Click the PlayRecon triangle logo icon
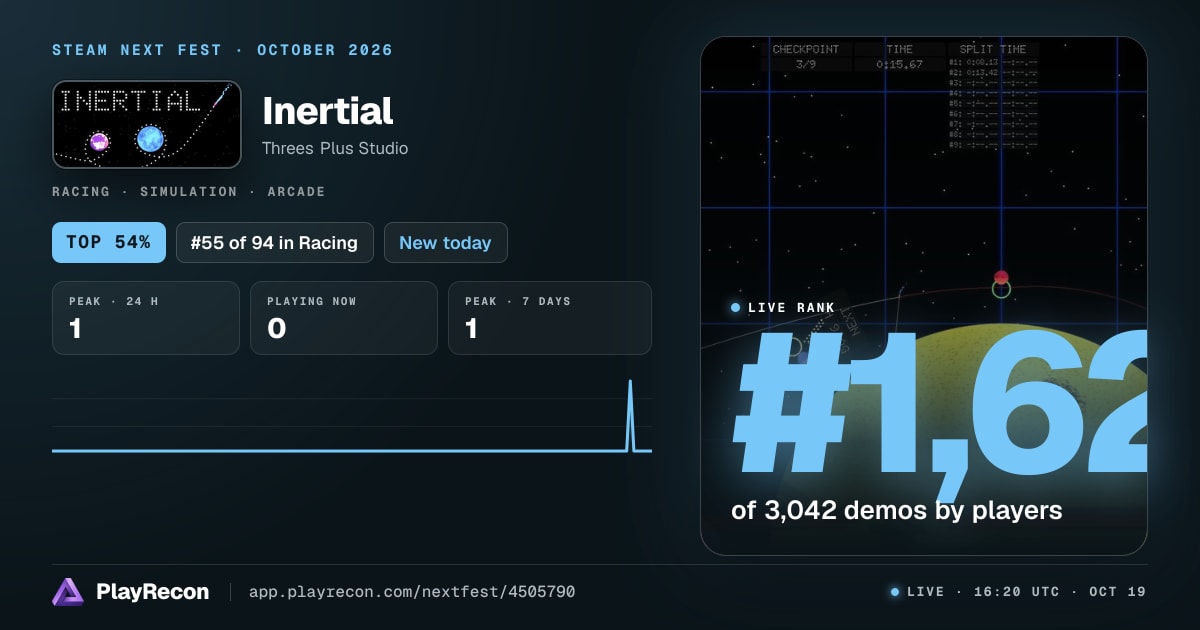 point(68,592)
